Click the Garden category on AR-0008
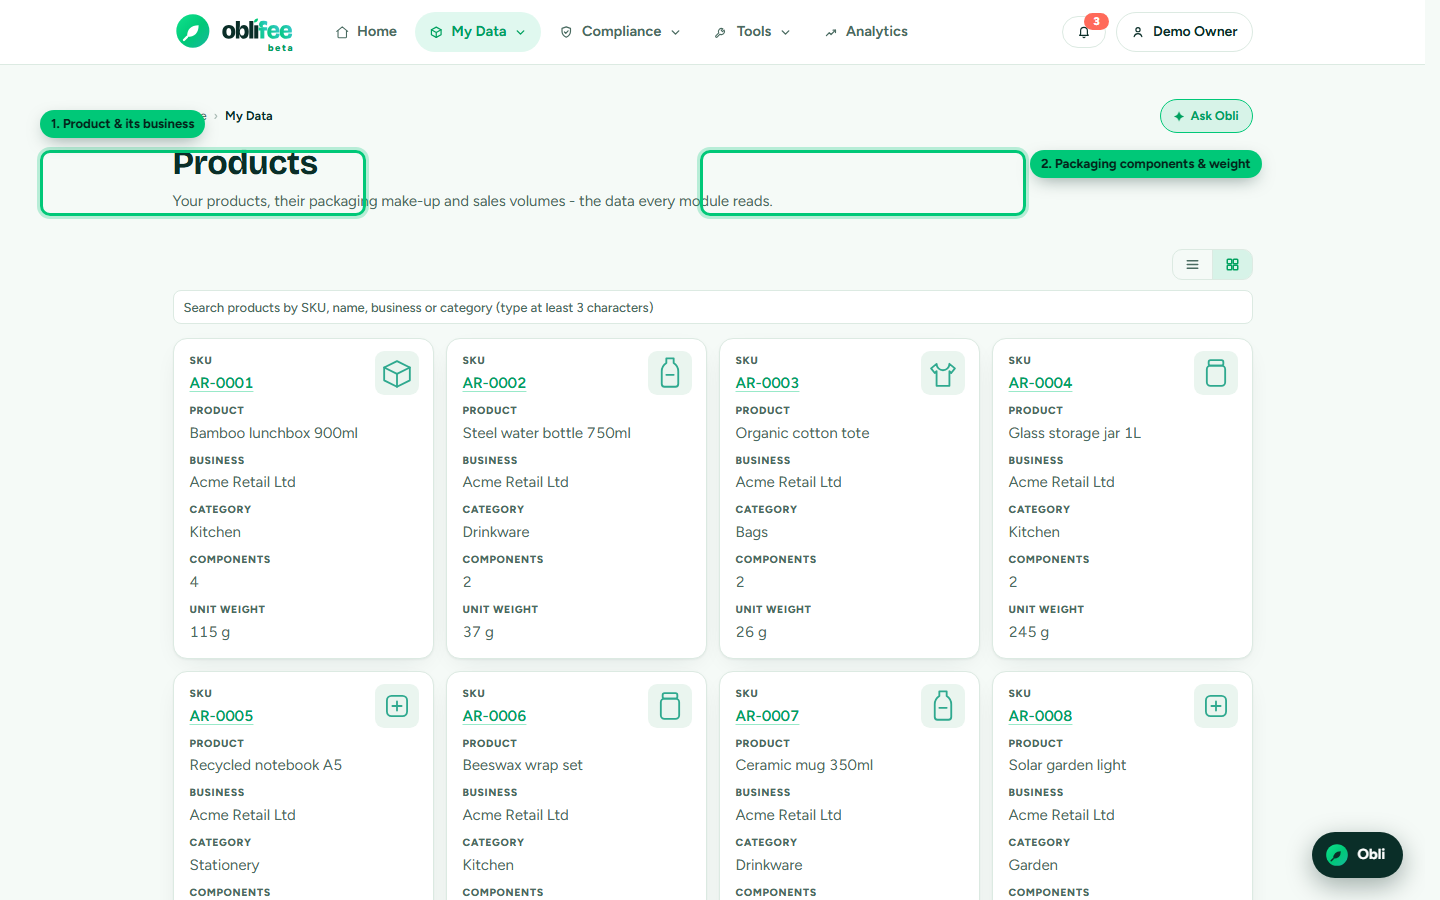The width and height of the screenshot is (1440, 900). tap(1033, 865)
